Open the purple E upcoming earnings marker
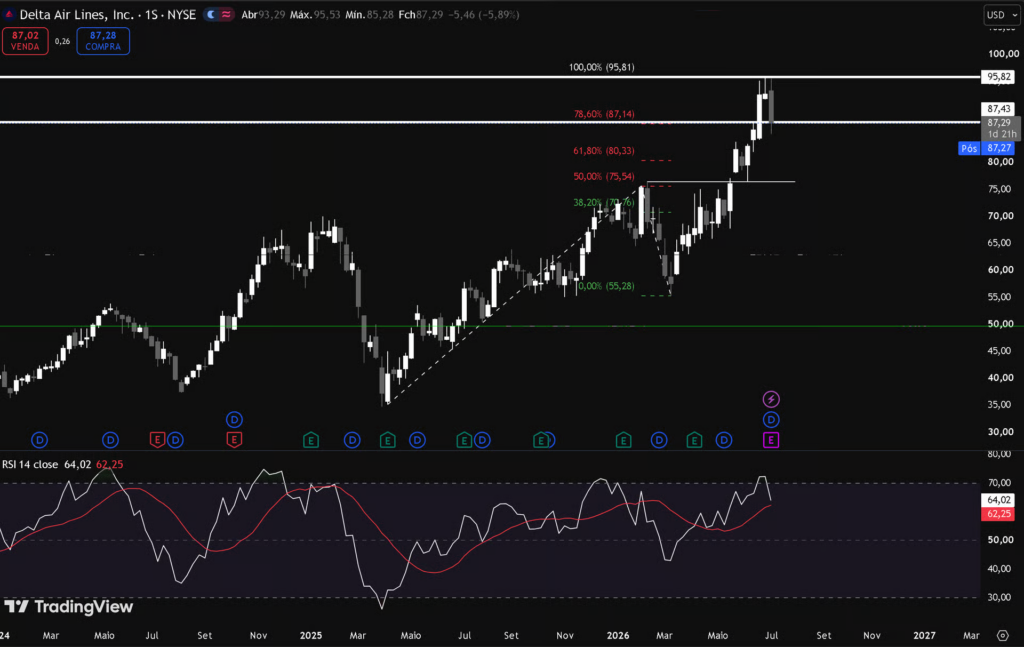Viewport: 1024px width, 647px height. pos(771,440)
